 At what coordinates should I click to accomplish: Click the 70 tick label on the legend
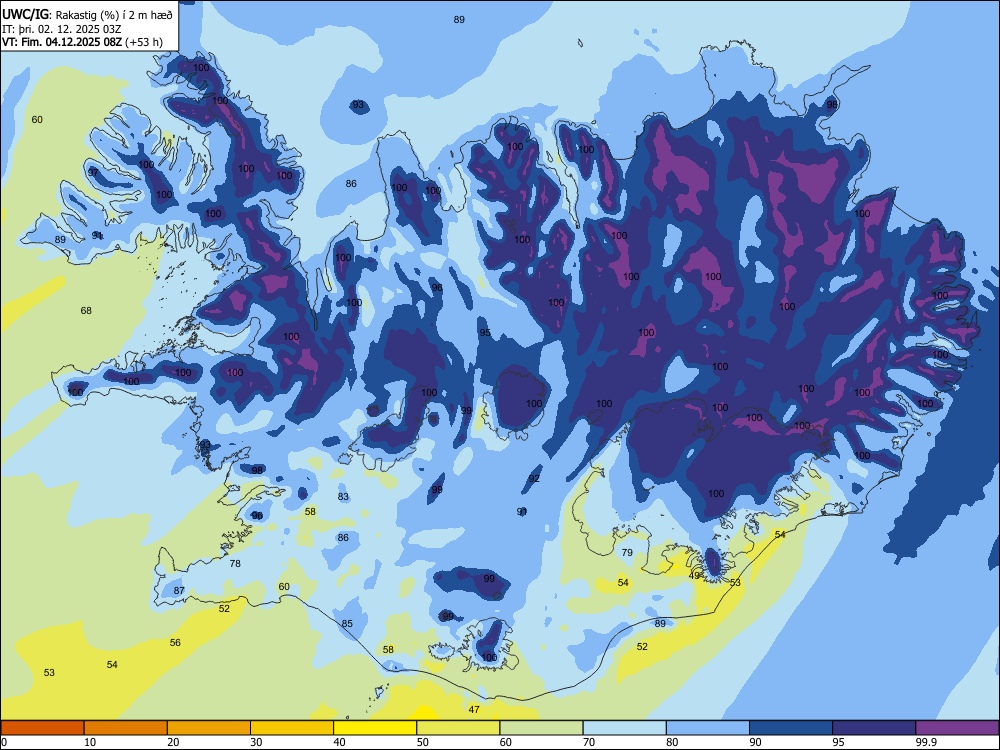pyautogui.click(x=589, y=742)
